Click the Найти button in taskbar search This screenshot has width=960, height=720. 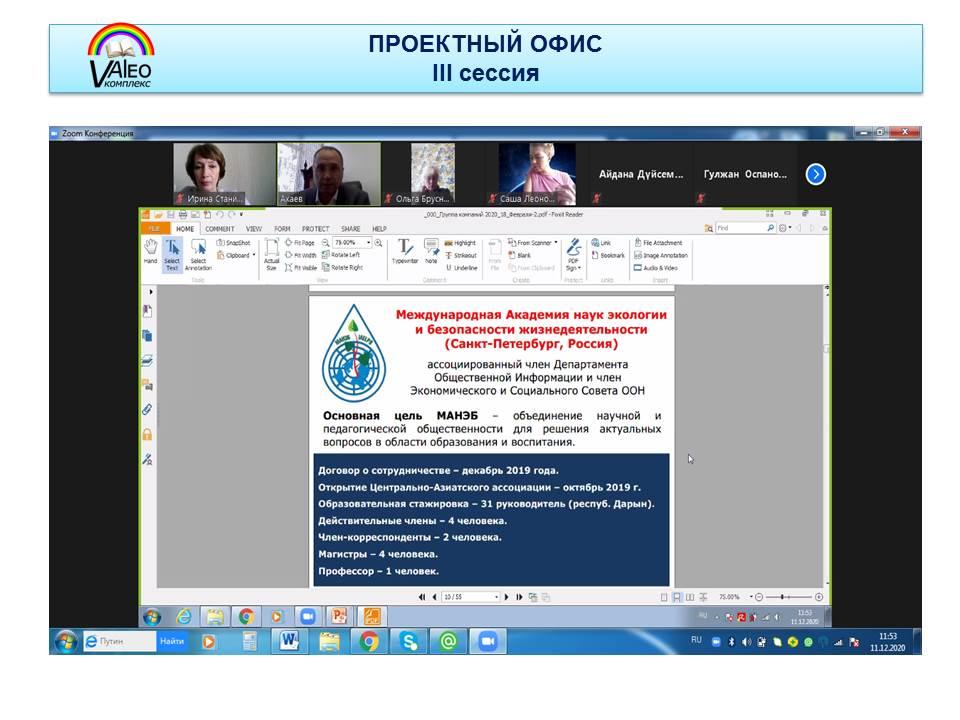click(x=172, y=641)
